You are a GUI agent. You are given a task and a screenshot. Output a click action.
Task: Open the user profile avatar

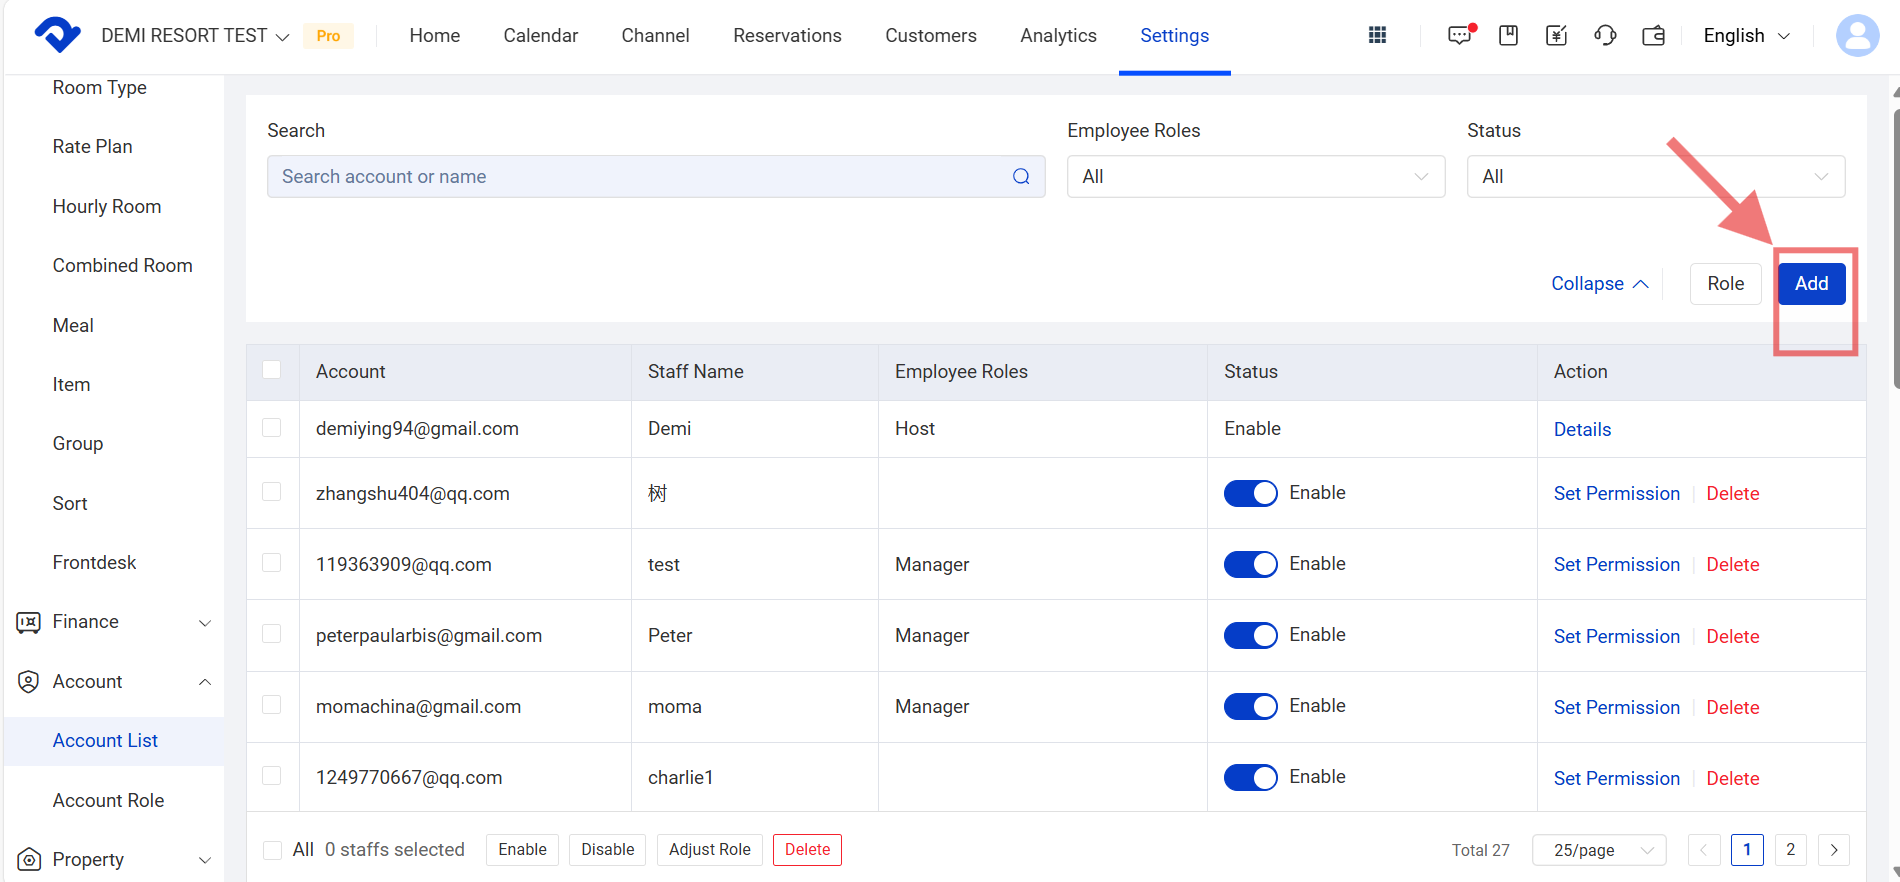coord(1857,36)
